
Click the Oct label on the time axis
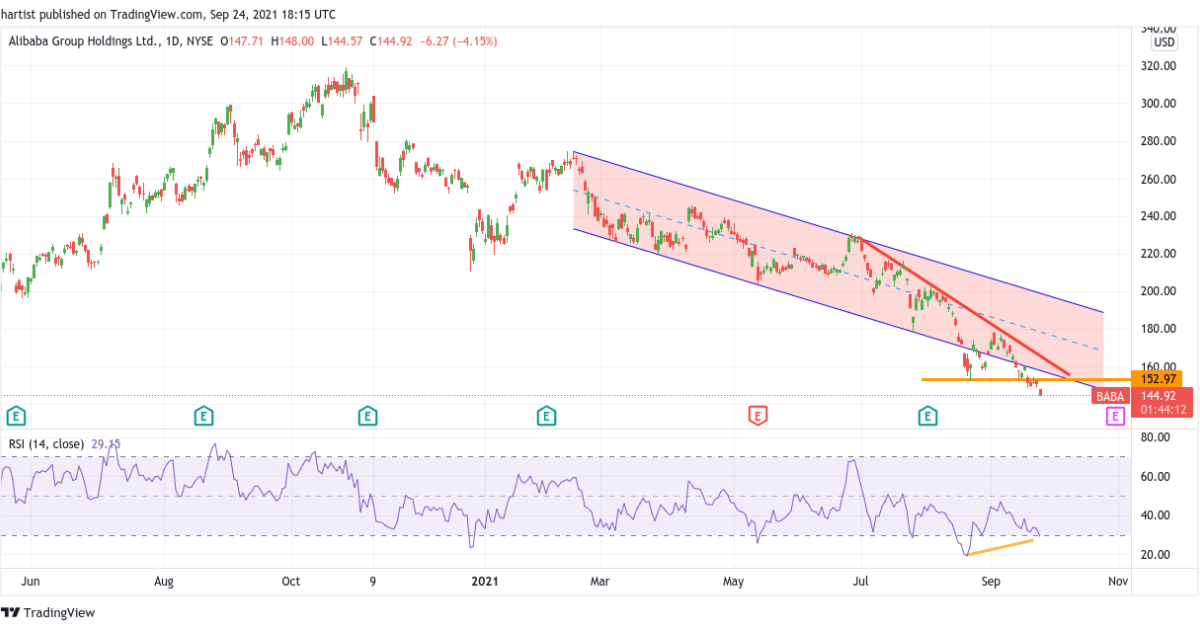point(291,581)
